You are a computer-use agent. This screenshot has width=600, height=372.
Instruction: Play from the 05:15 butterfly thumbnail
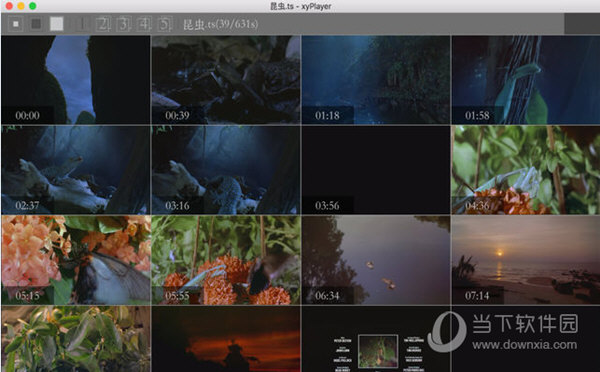point(75,260)
